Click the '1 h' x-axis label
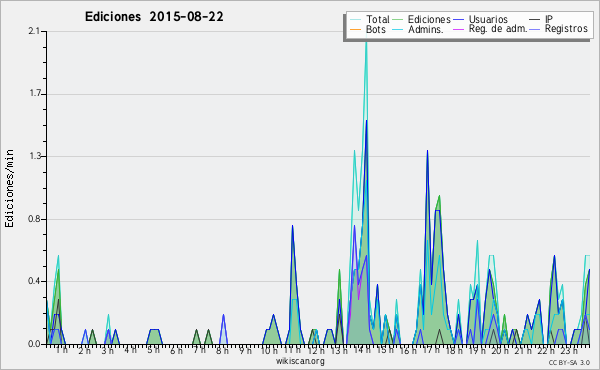 61,350
